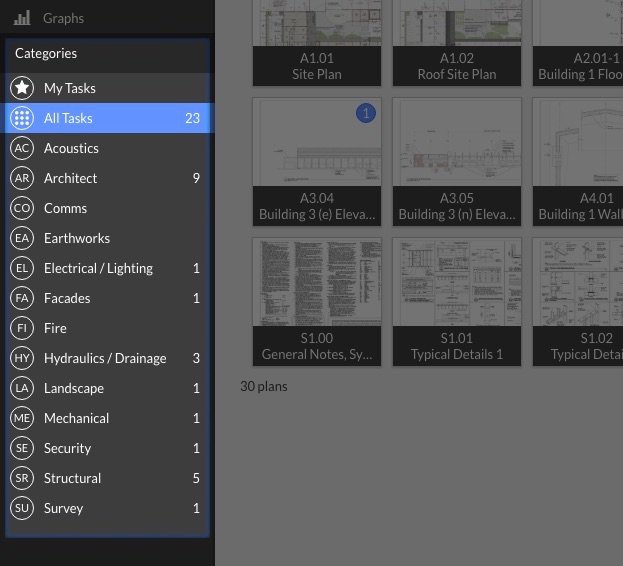Select the Landscape category
This screenshot has height=566, width=623.
pos(74,388)
